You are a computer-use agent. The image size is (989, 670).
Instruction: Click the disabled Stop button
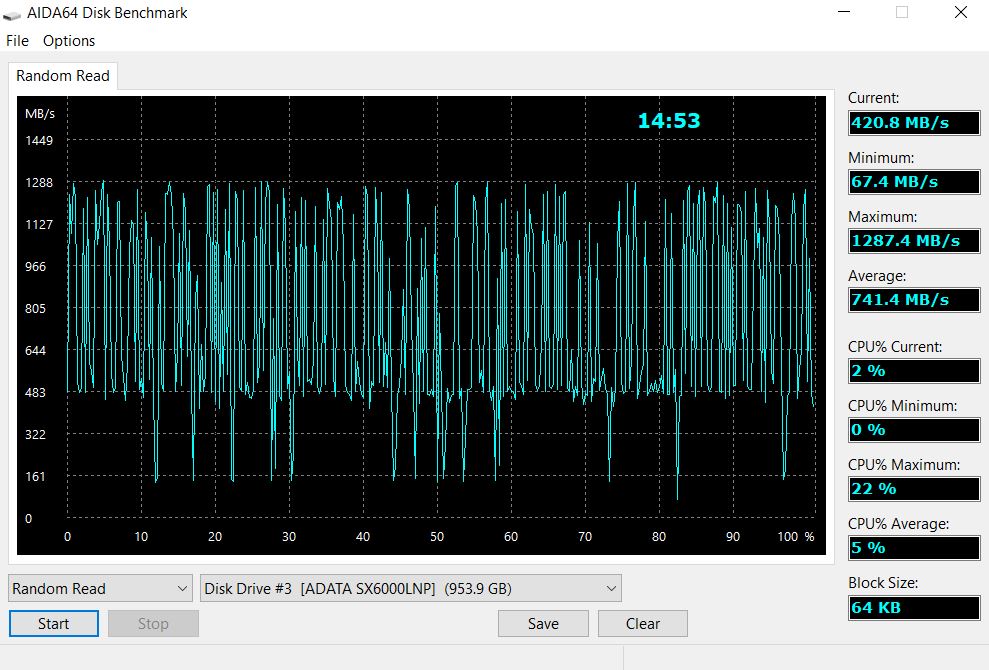tap(153, 624)
